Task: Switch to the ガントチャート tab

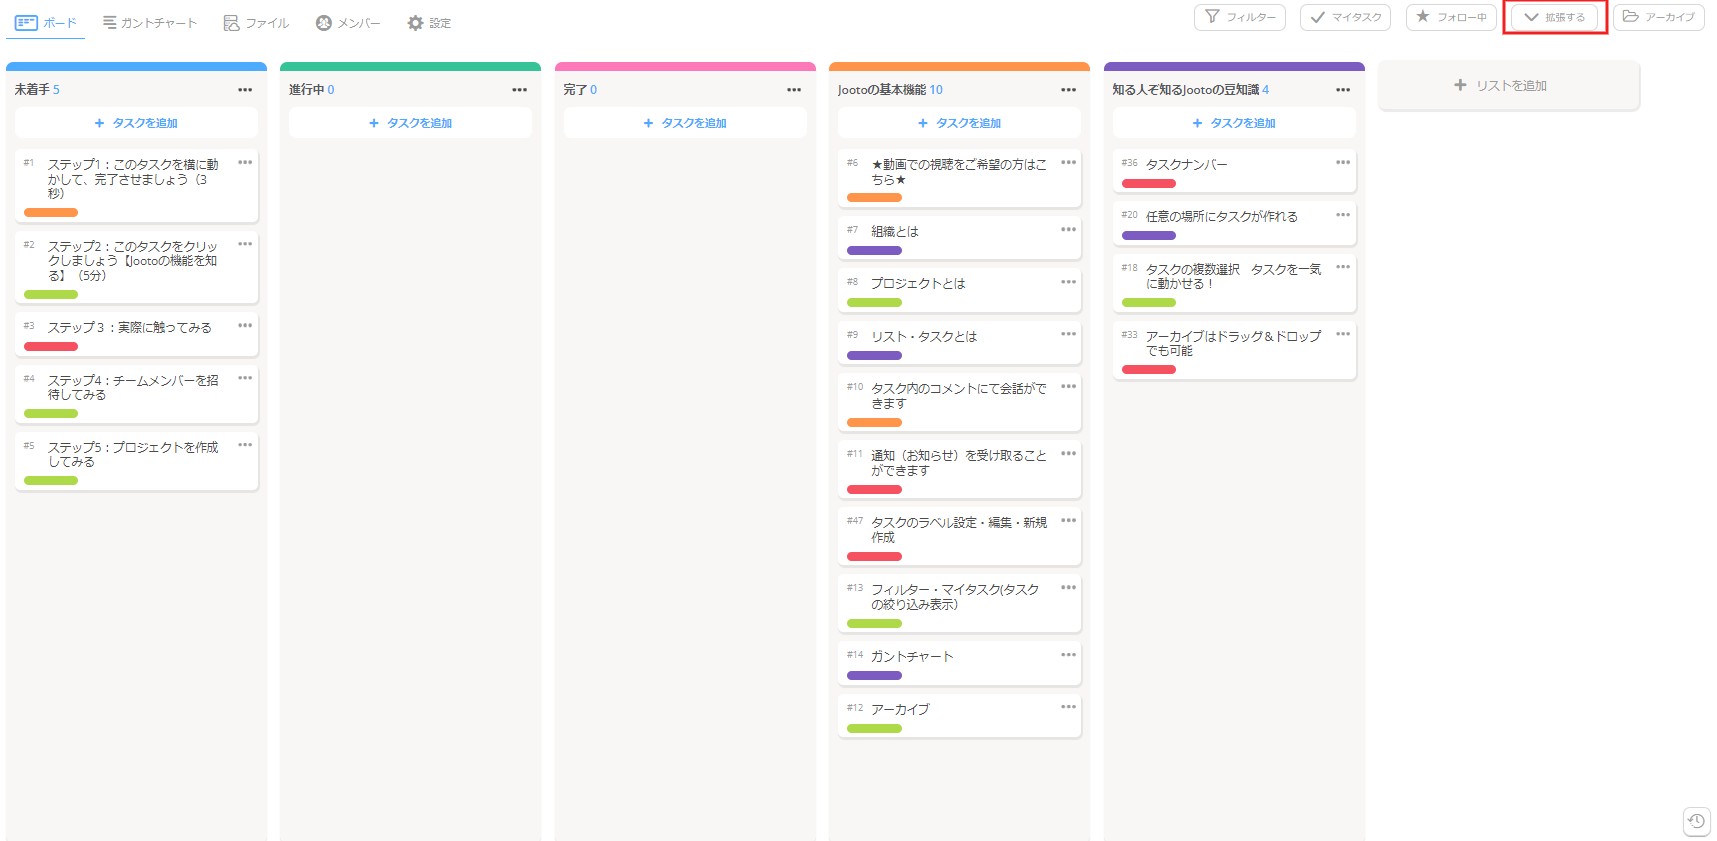Action: [150, 22]
